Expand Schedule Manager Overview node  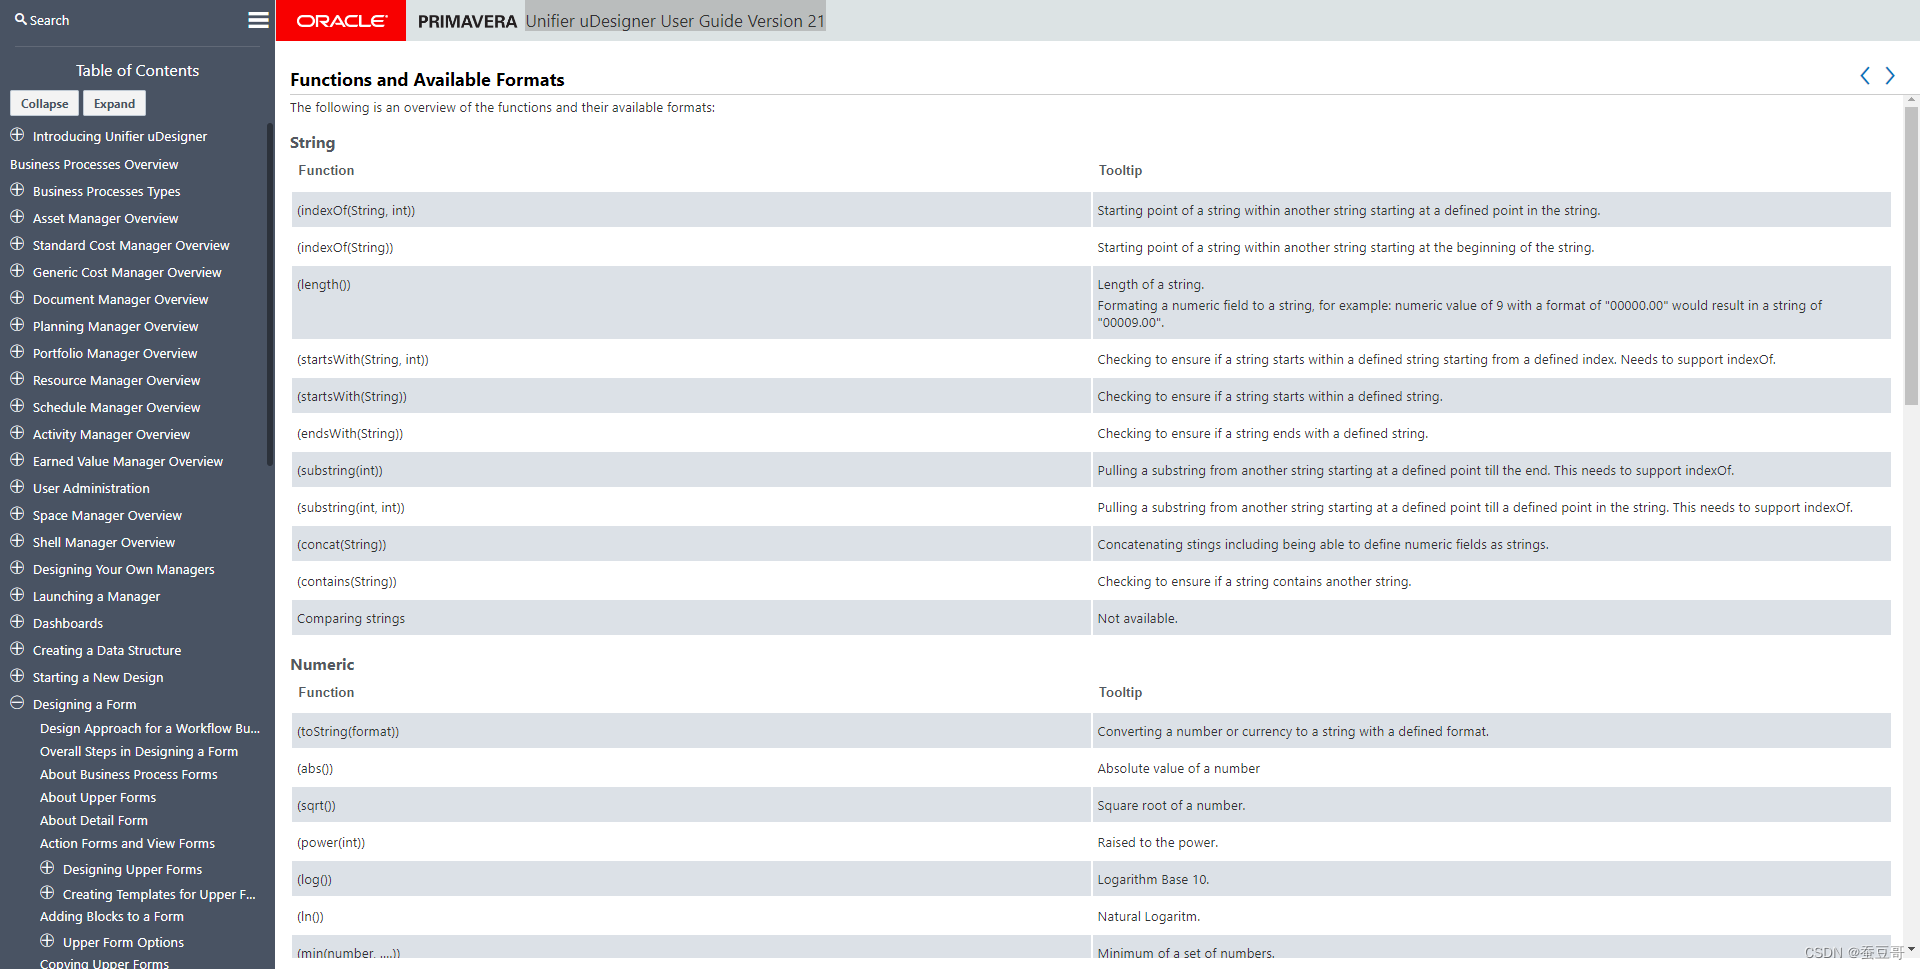(x=17, y=406)
